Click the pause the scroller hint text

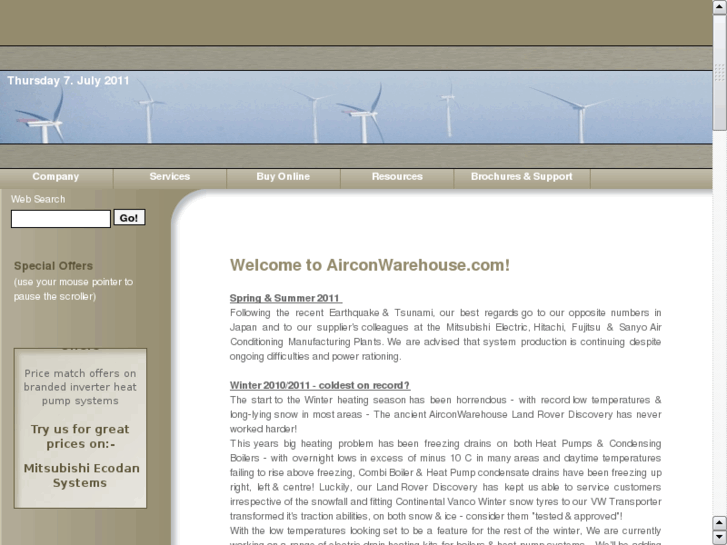(x=73, y=289)
